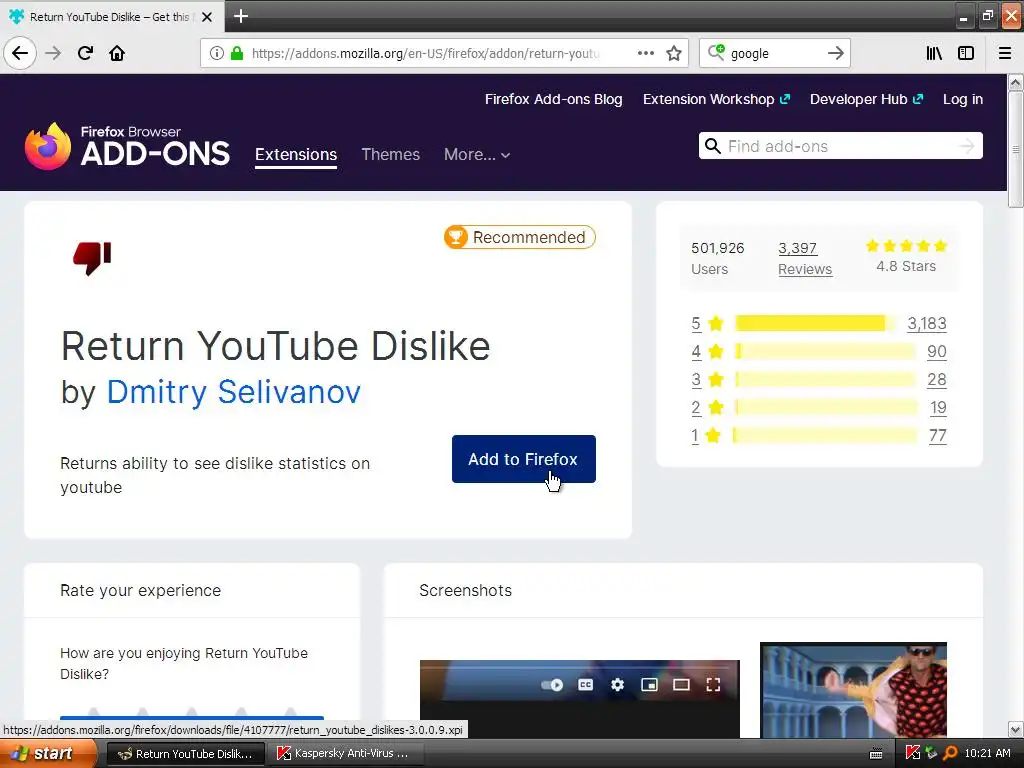1024x768 pixels.
Task: Open the Extensions tab
Action: 296,155
